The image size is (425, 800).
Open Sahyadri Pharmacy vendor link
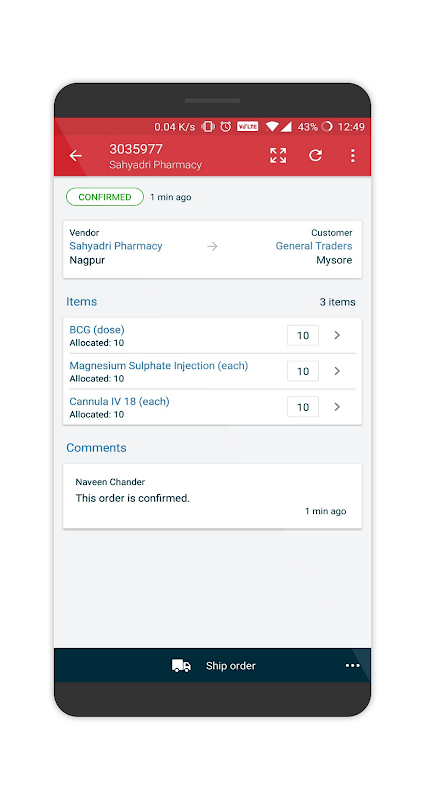(116, 246)
